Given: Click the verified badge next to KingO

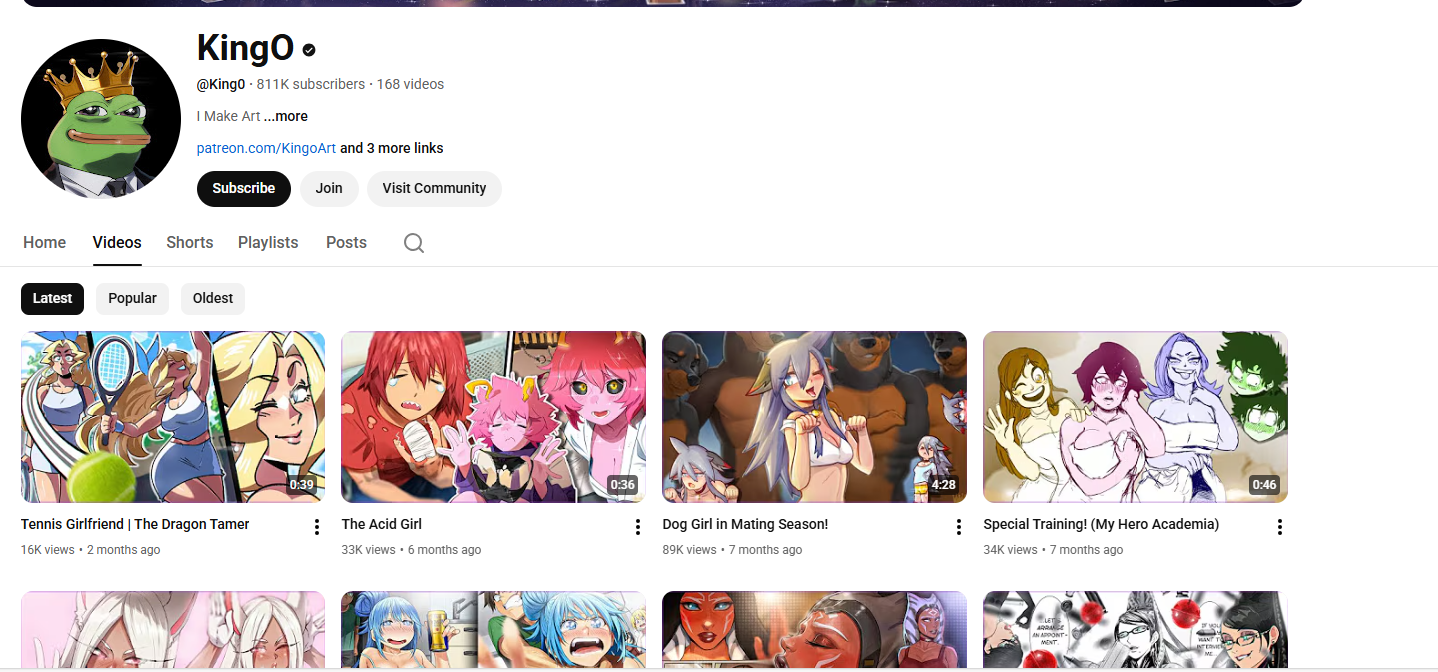Looking at the screenshot, I should [x=309, y=50].
